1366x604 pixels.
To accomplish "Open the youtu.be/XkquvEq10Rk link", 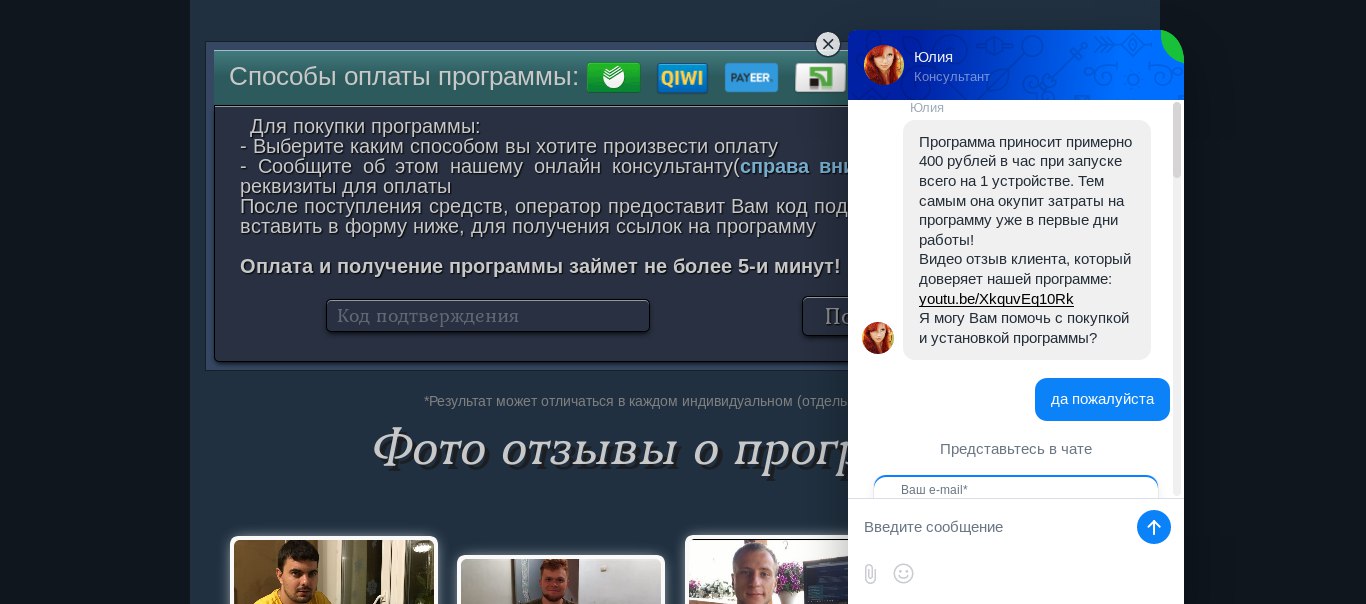I will click(996, 299).
